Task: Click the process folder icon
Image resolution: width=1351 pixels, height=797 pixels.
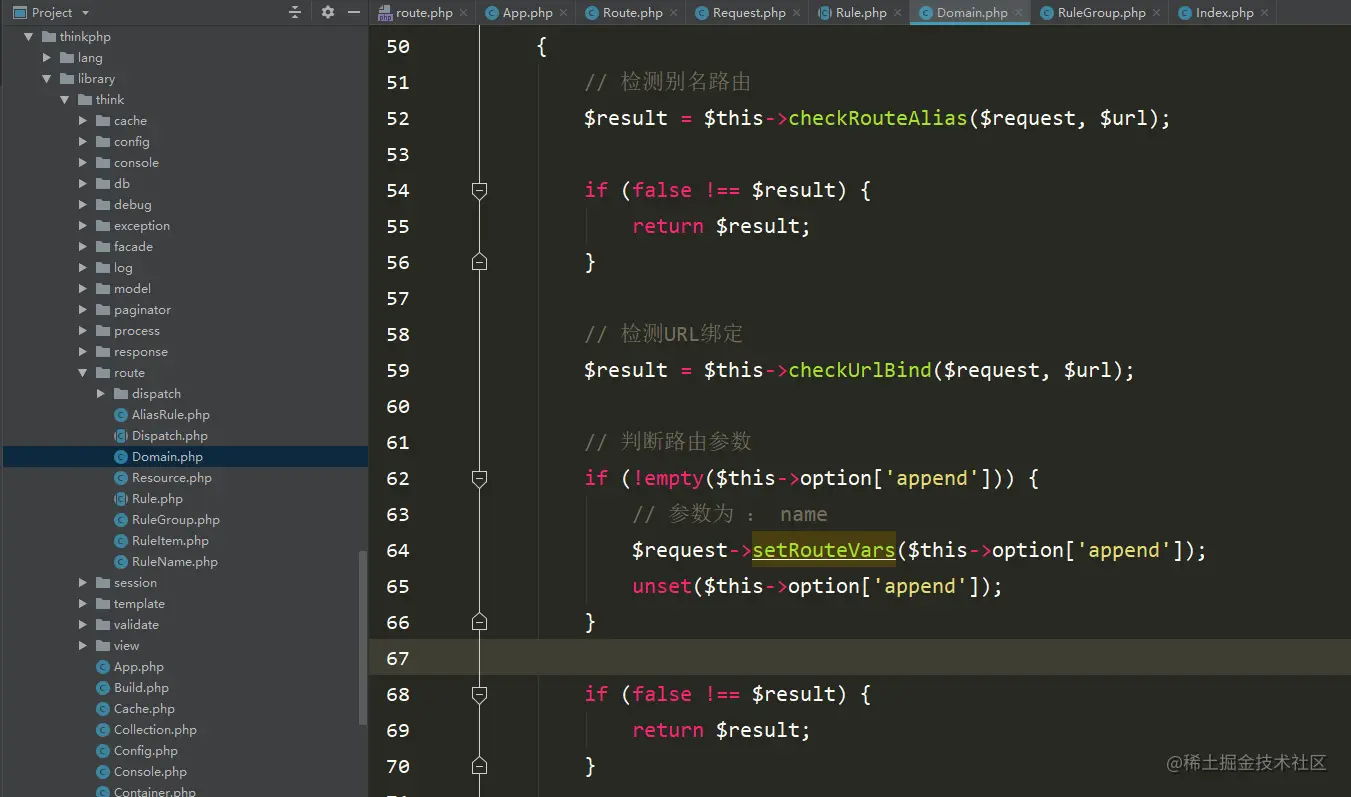Action: click(103, 331)
